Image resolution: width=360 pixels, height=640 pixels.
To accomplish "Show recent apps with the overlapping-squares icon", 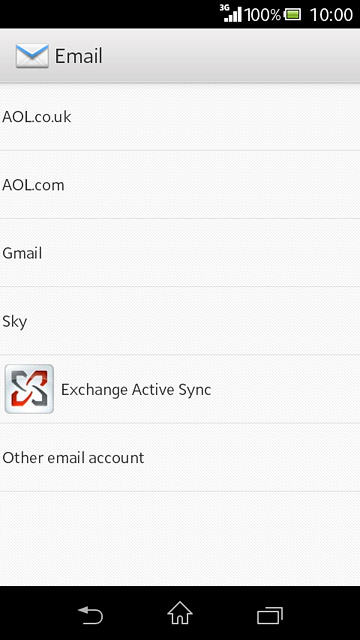I will click(x=270, y=616).
